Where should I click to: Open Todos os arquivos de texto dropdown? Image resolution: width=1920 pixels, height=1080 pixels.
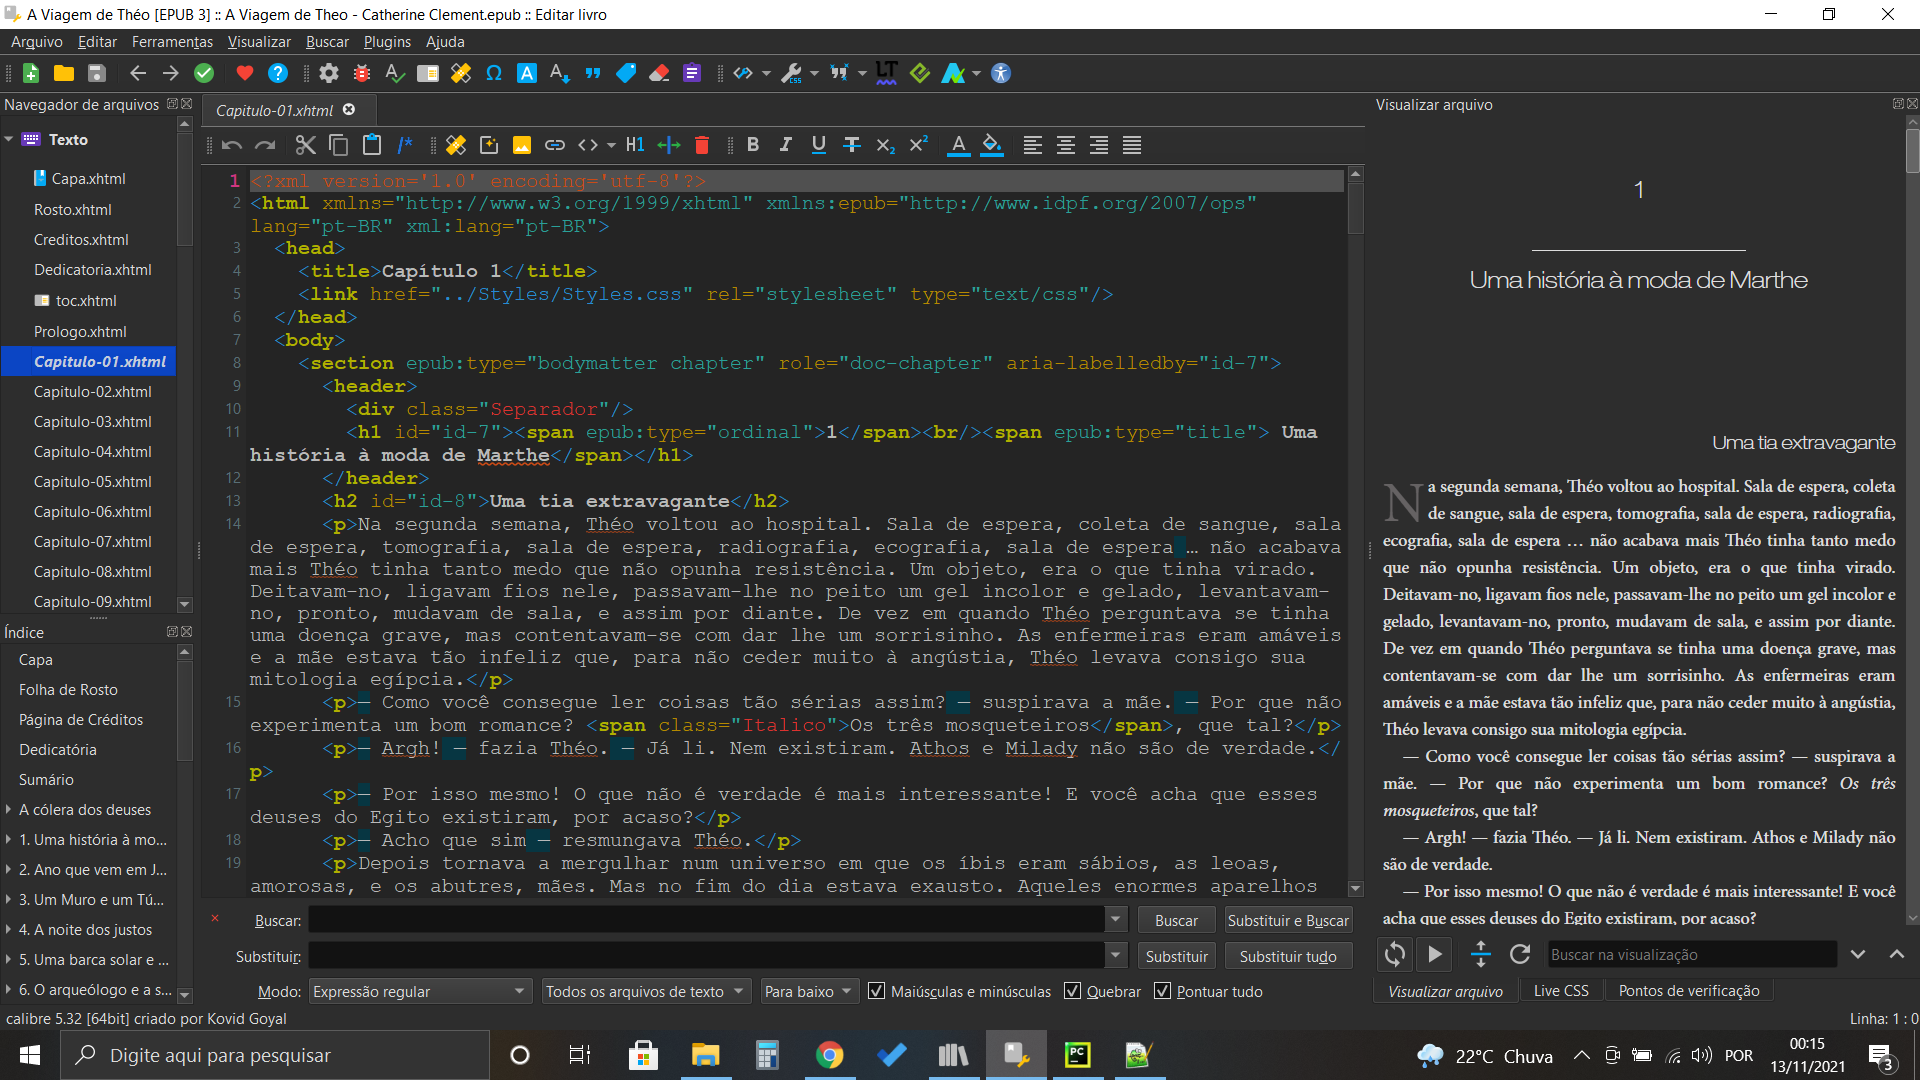point(645,991)
